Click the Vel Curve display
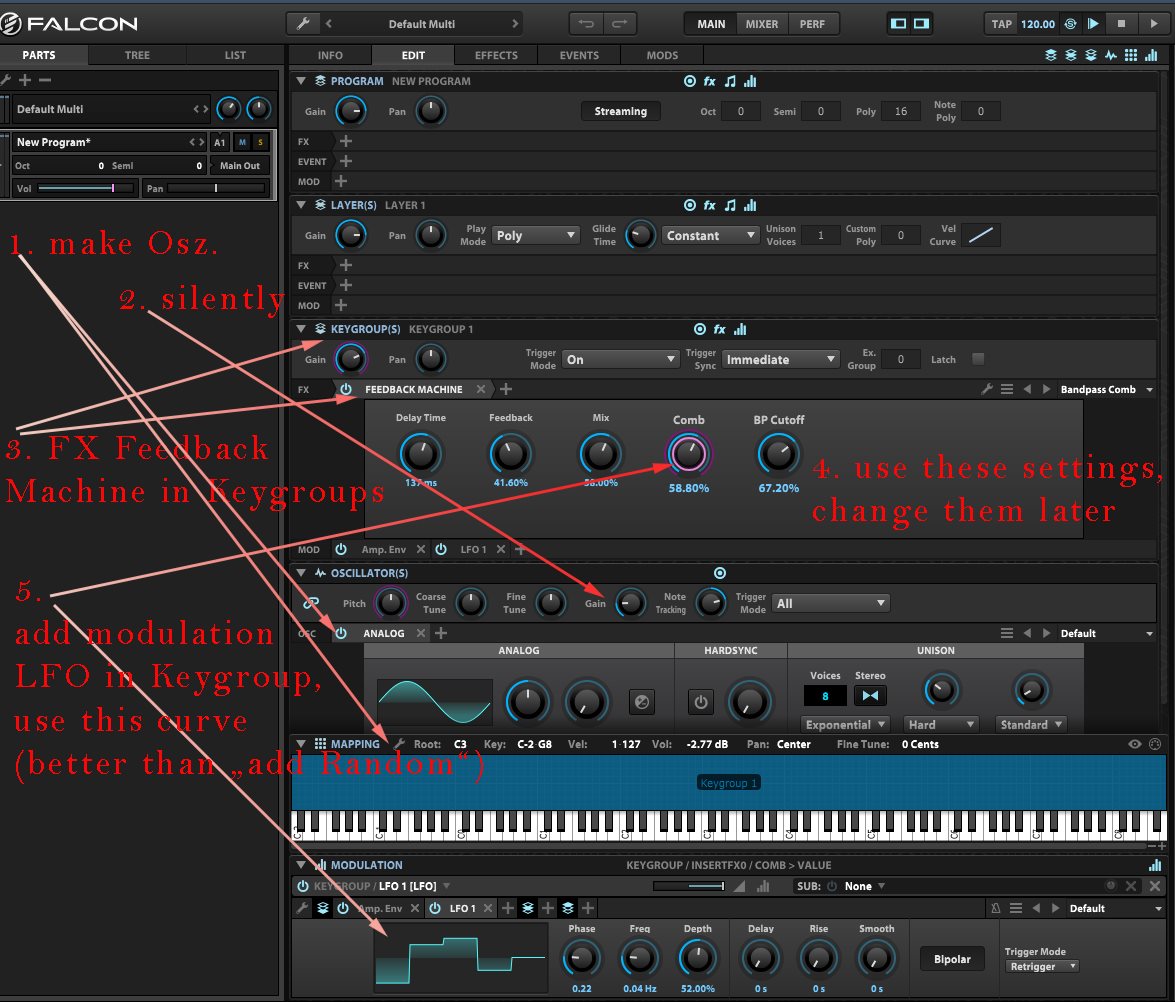The width and height of the screenshot is (1175, 1002). pyautogui.click(x=981, y=235)
